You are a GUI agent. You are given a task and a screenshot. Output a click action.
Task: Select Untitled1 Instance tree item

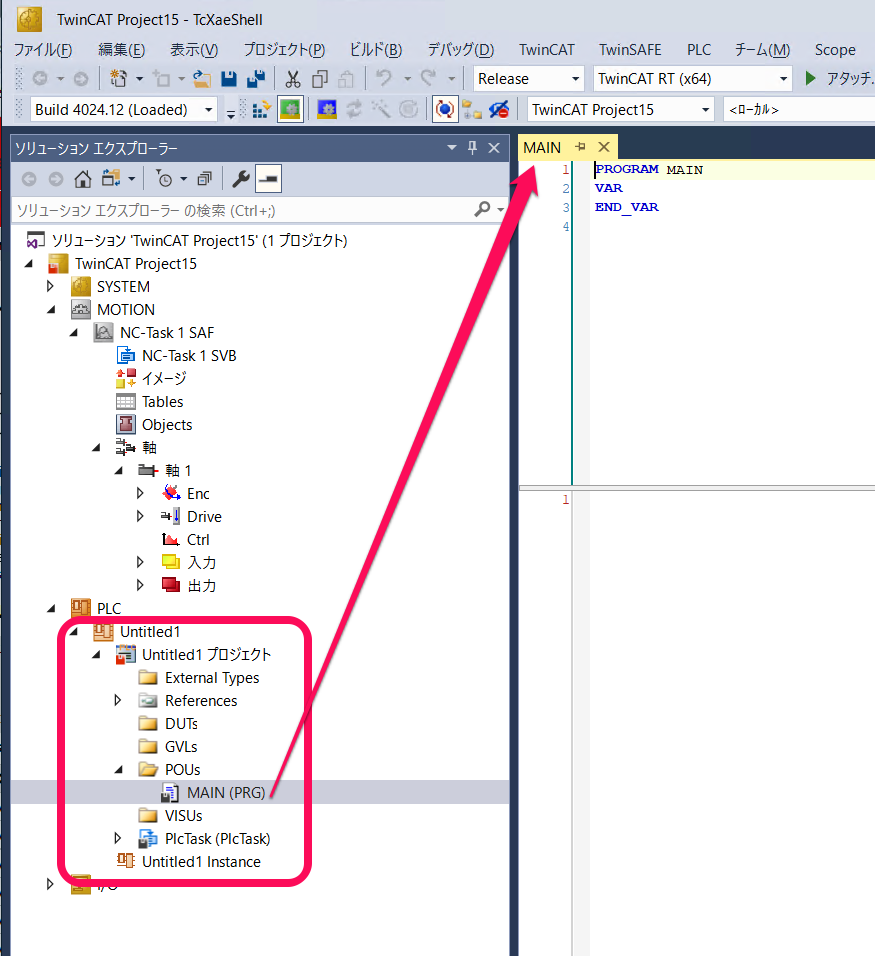201,861
